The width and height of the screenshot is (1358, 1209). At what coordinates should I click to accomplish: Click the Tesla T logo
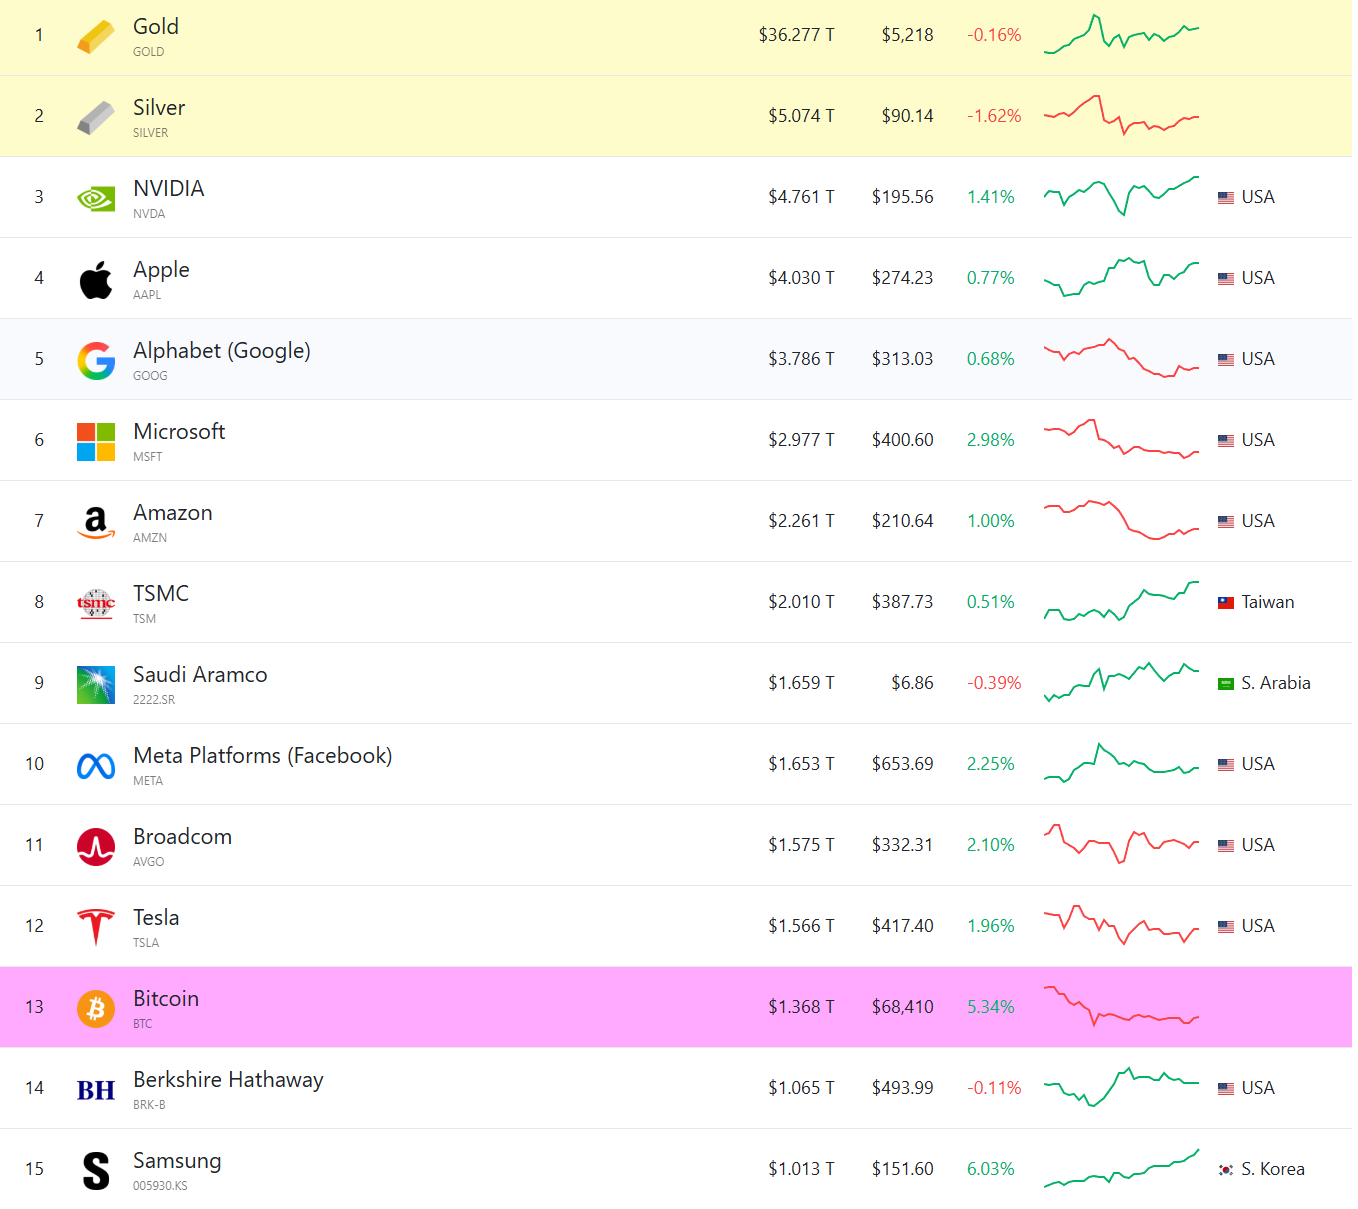tap(96, 927)
